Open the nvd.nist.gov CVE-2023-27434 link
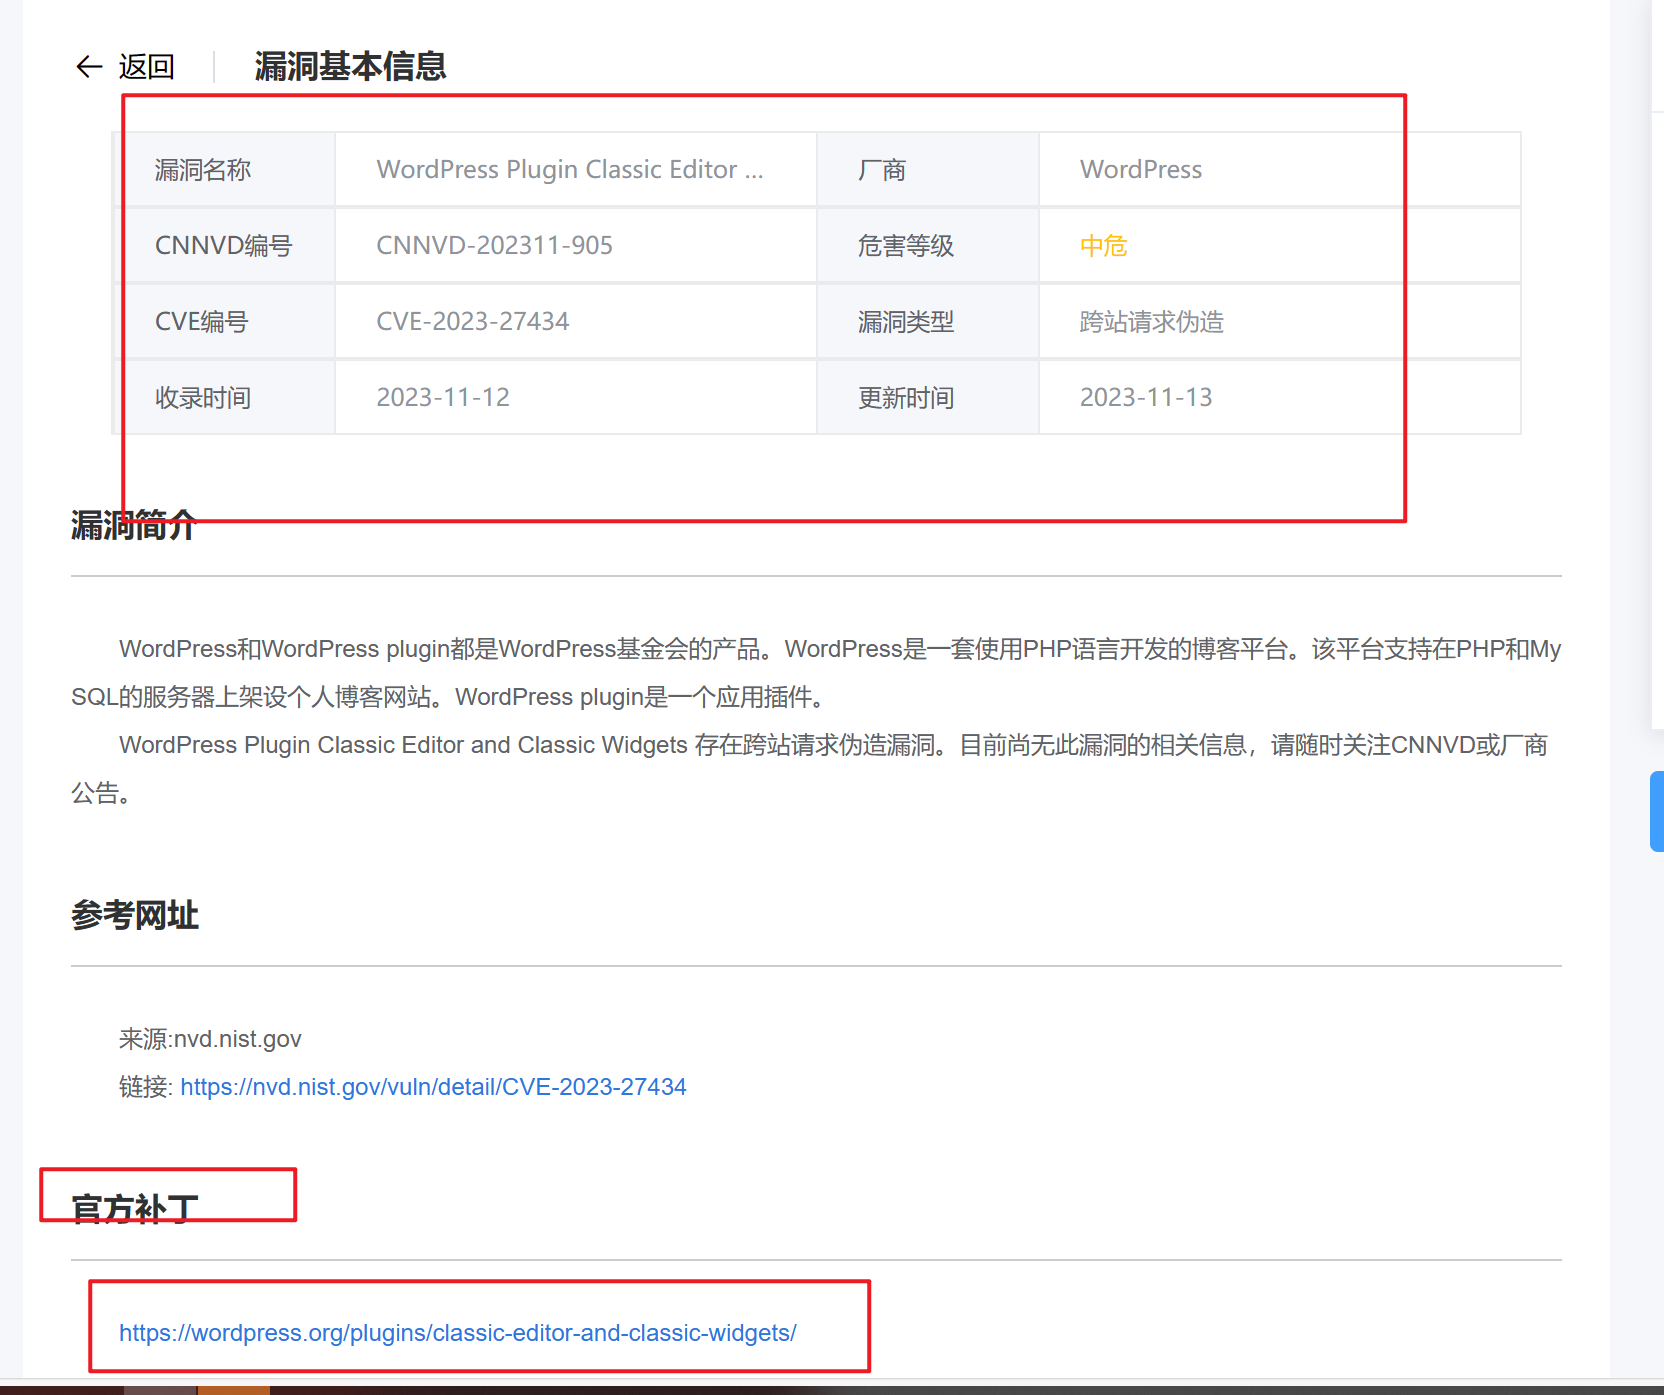Viewport: 1664px width, 1395px height. [433, 1087]
